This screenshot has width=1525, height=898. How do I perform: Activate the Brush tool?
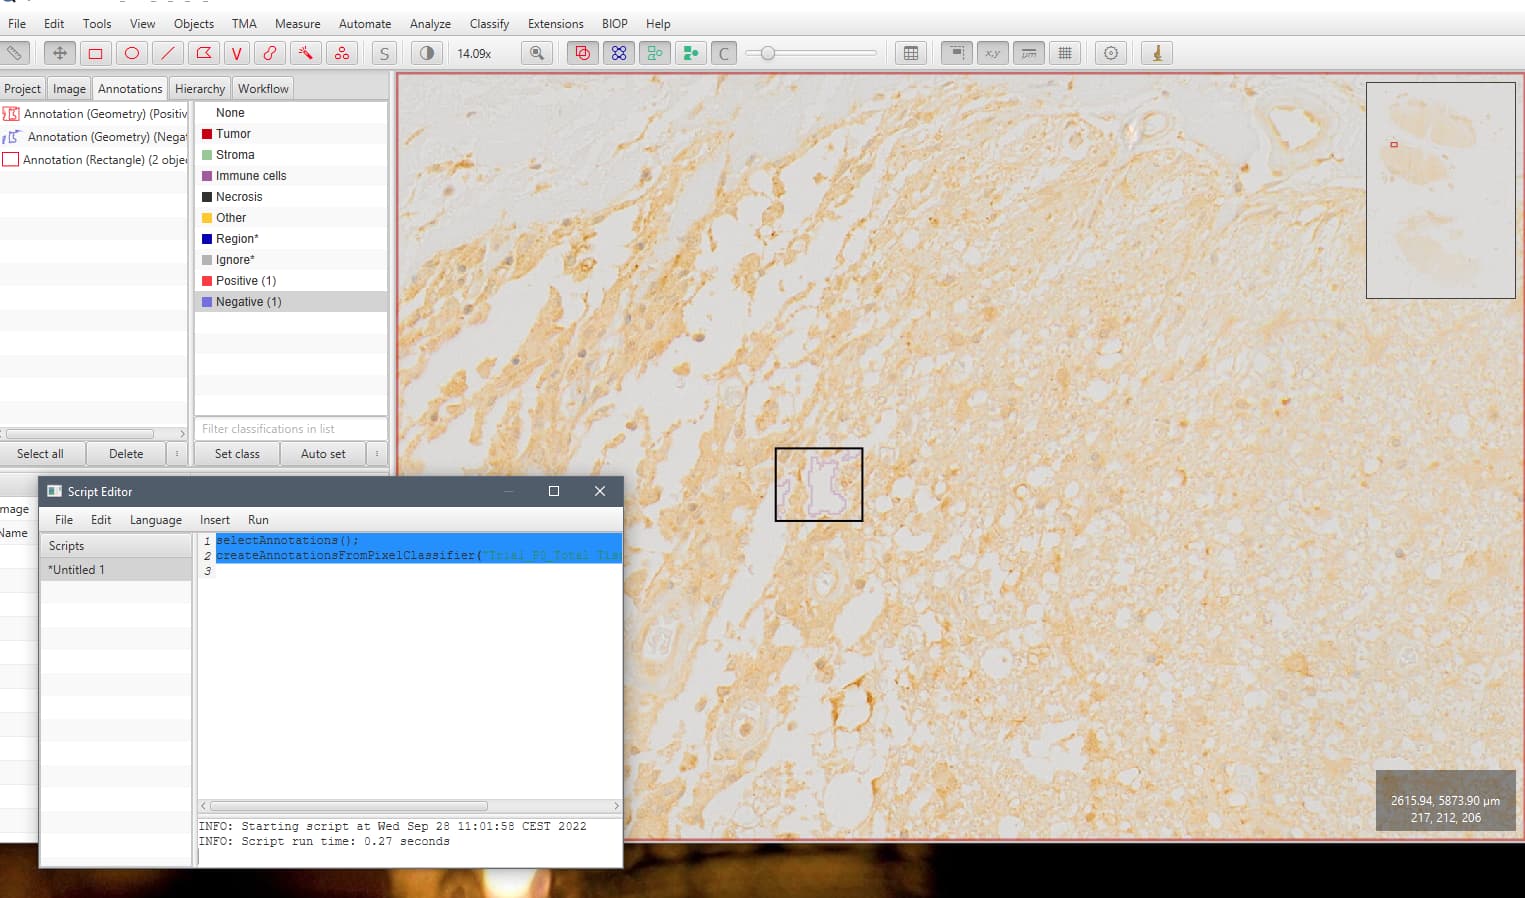coord(270,54)
